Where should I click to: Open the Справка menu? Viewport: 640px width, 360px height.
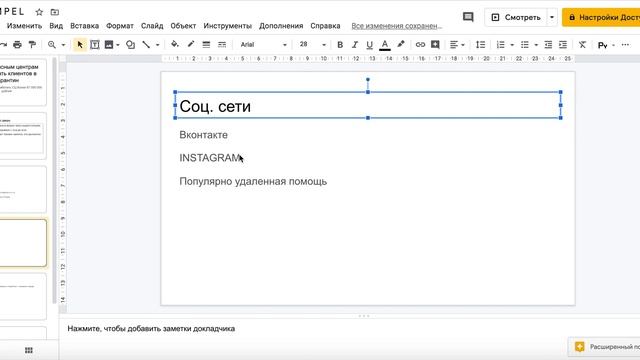(325, 26)
